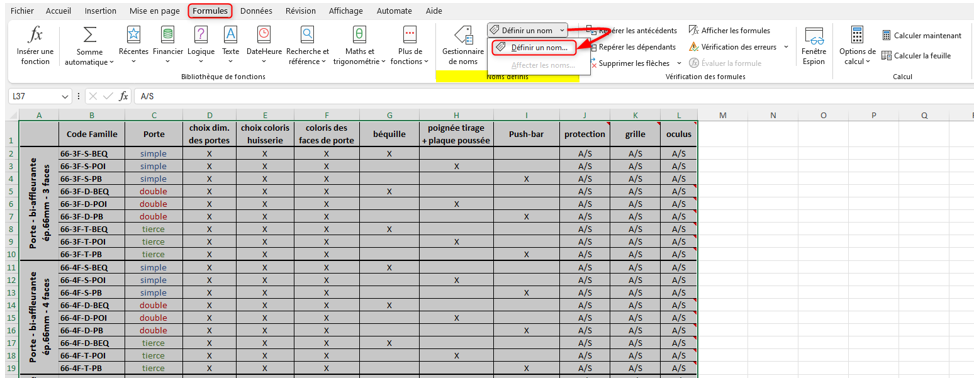The image size is (978, 382).
Task: Open the Financier functions icon
Action: 167,34
